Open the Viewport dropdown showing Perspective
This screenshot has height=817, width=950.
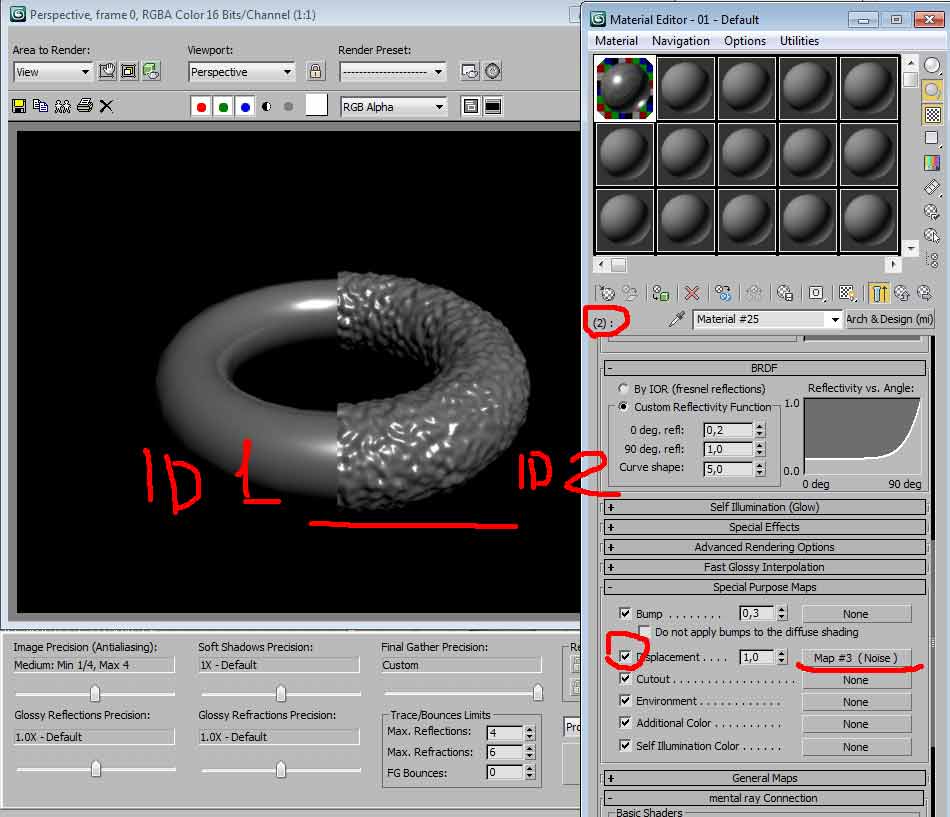pyautogui.click(x=242, y=72)
